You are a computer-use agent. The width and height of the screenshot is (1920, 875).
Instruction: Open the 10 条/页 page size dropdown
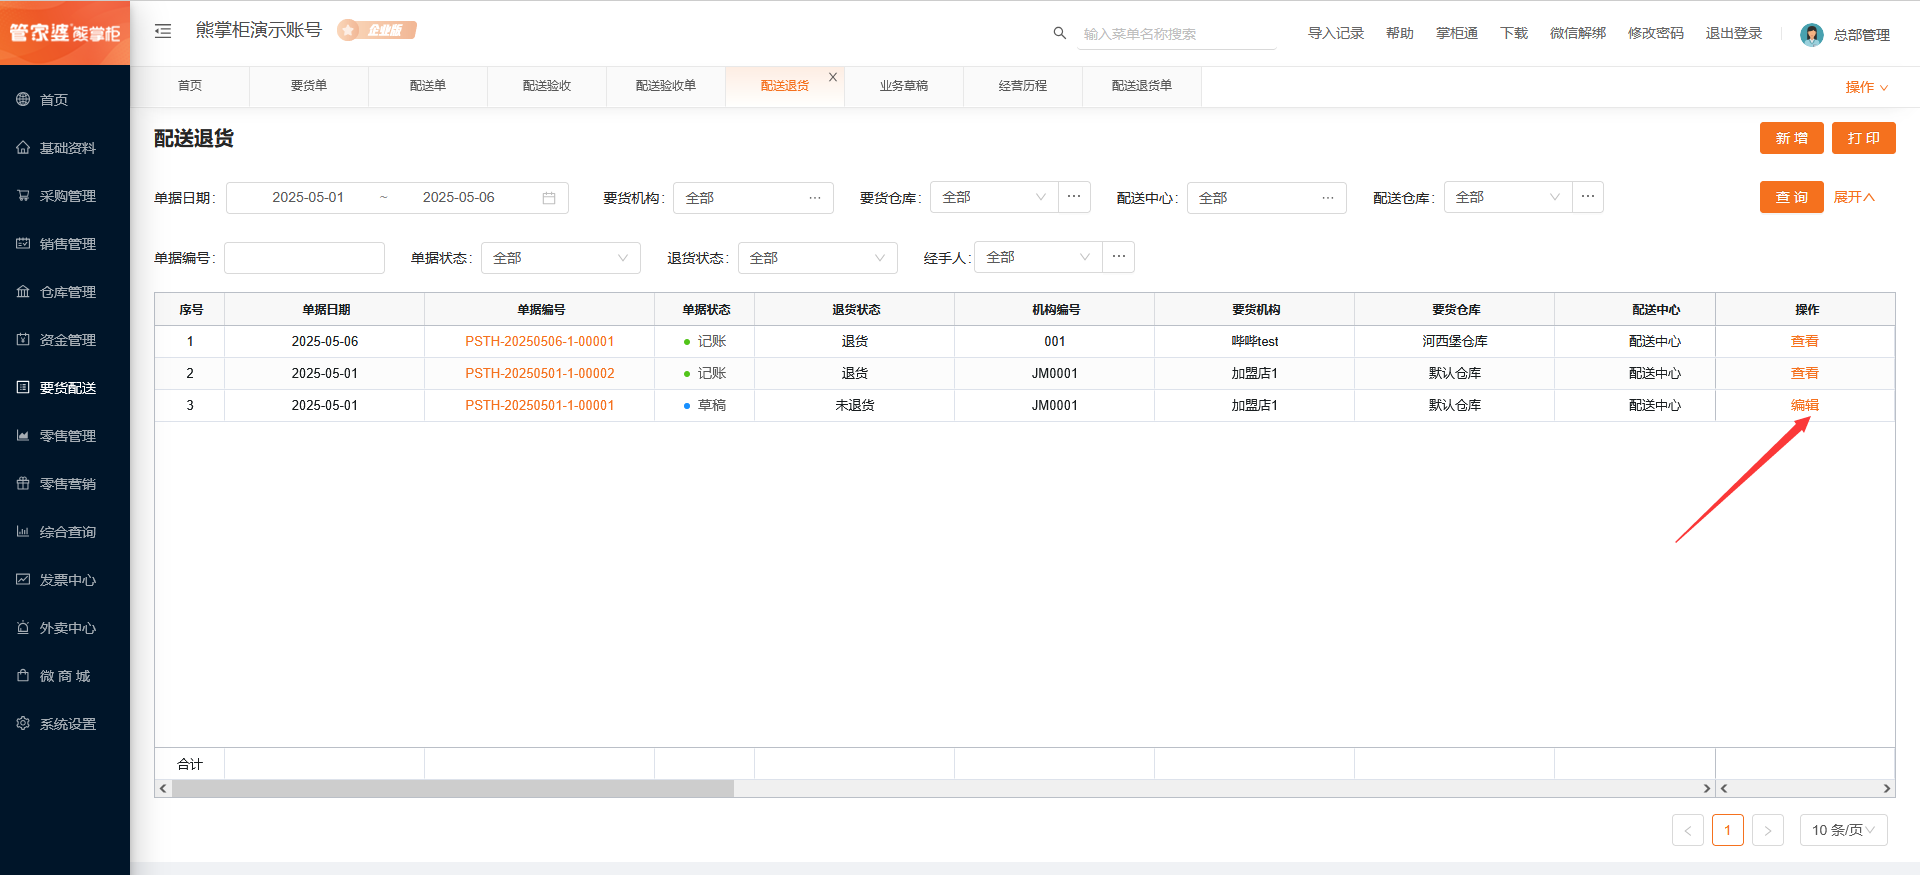(x=1844, y=830)
